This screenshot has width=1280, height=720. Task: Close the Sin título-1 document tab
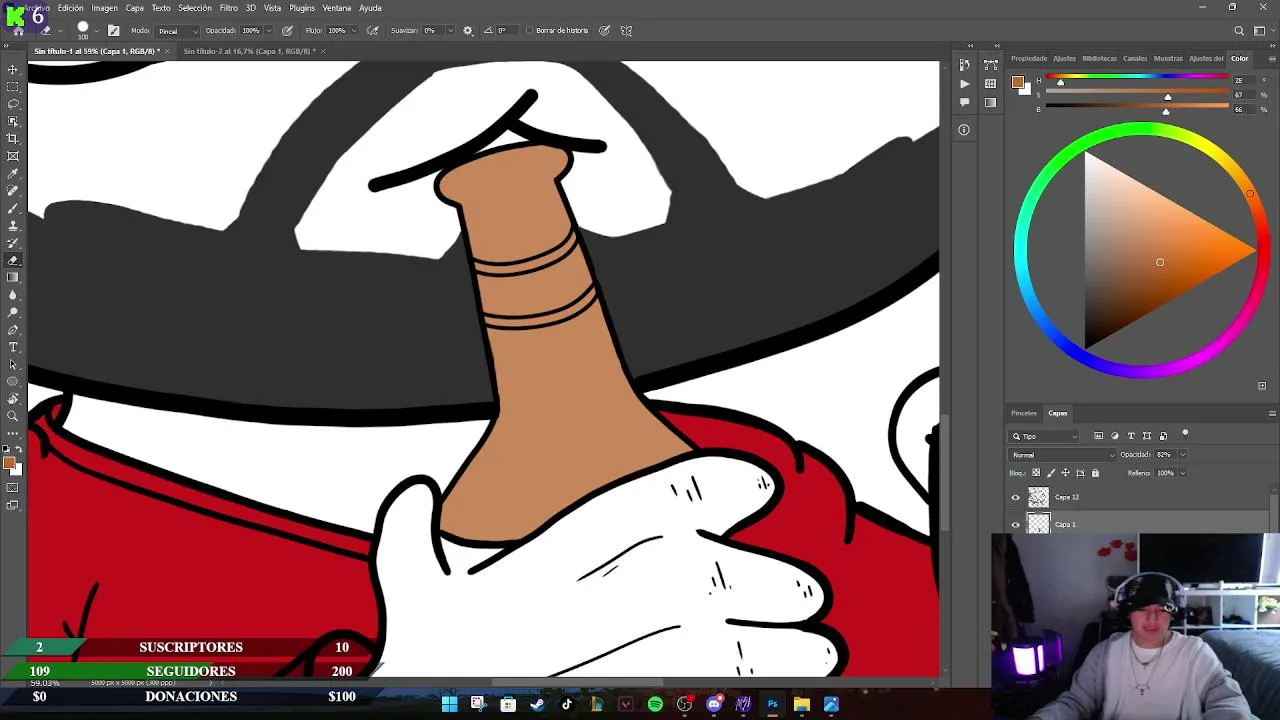[167, 51]
